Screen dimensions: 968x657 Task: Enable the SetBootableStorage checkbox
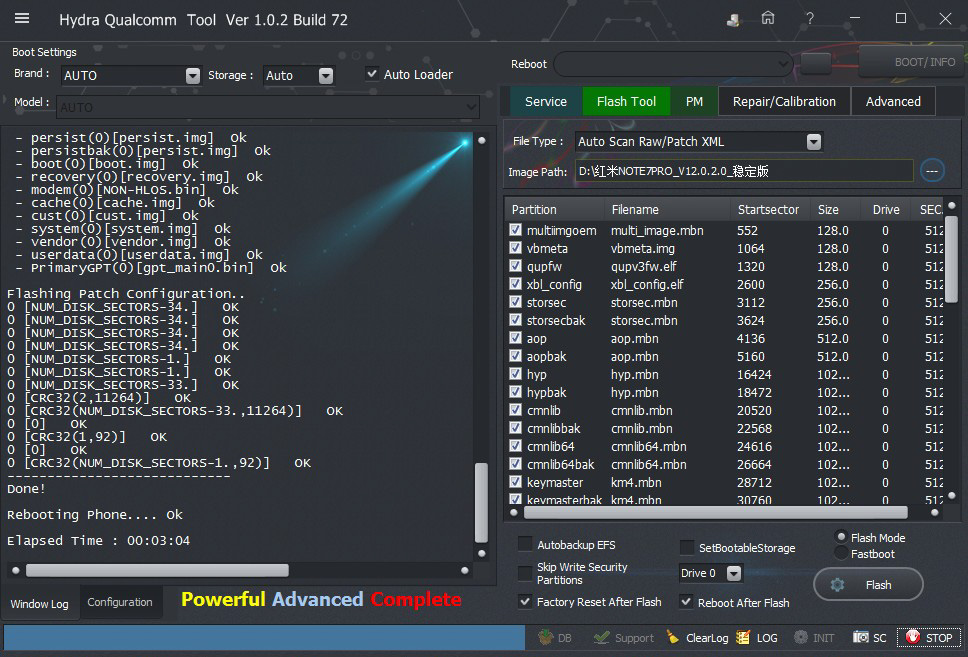[686, 547]
